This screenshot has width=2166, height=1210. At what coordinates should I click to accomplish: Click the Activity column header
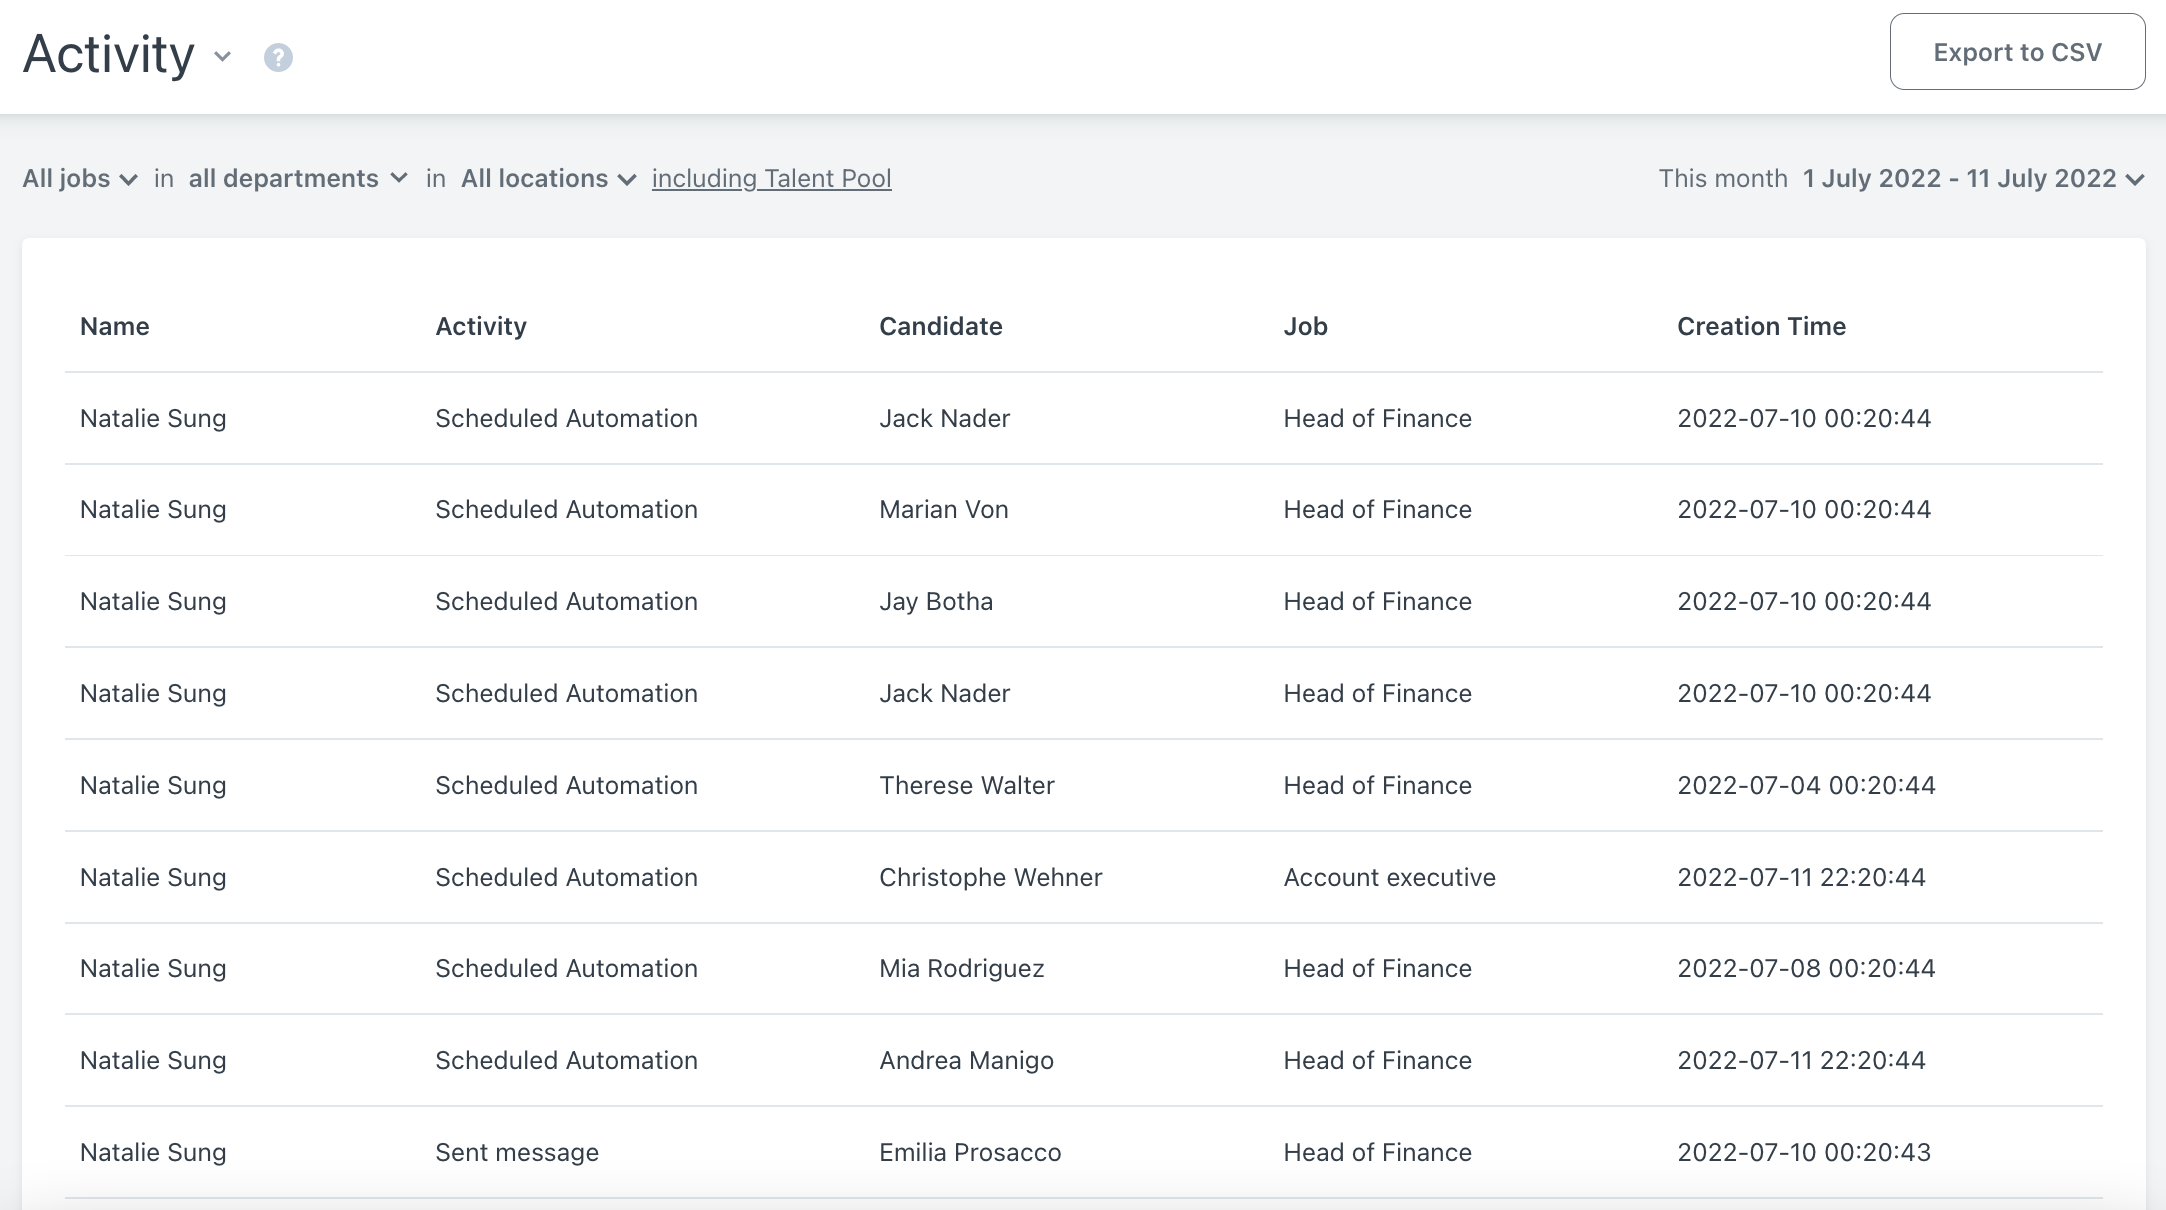[x=481, y=326]
